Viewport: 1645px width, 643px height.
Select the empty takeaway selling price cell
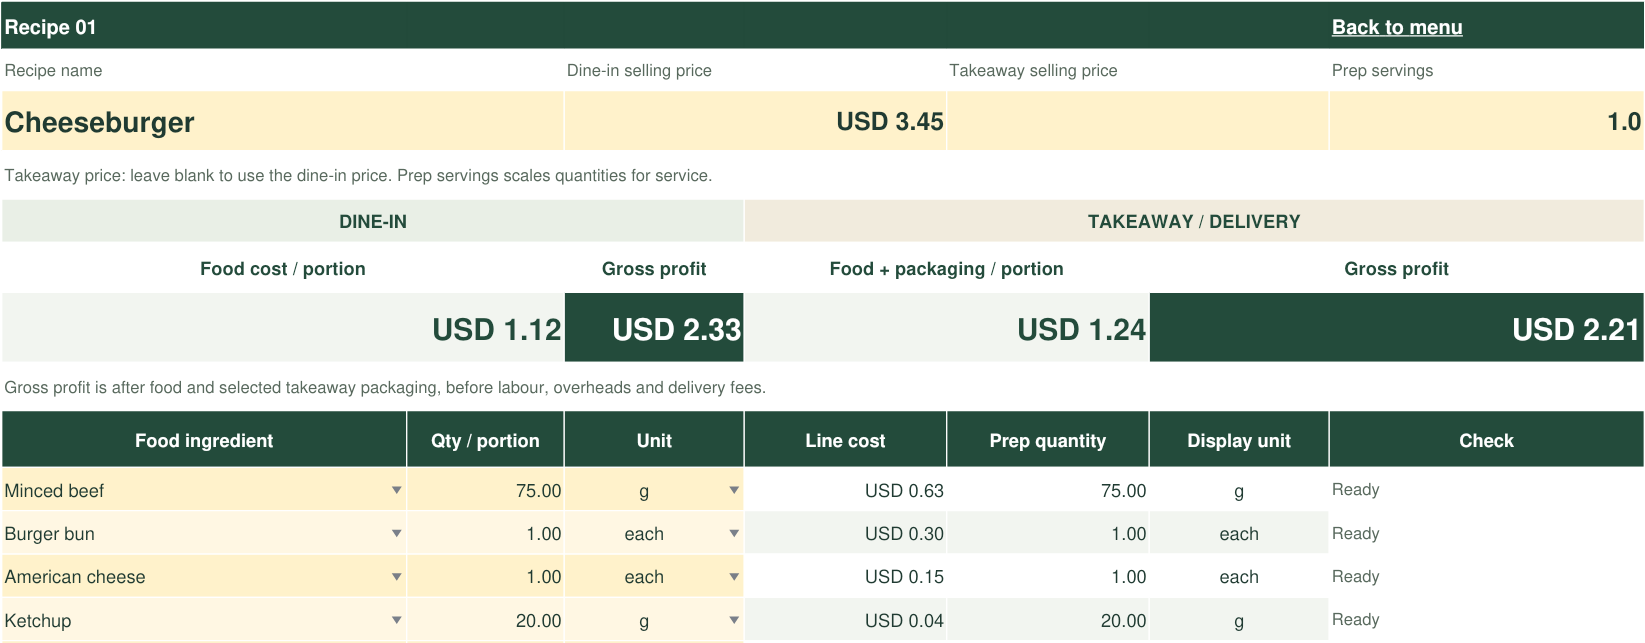click(x=1138, y=121)
